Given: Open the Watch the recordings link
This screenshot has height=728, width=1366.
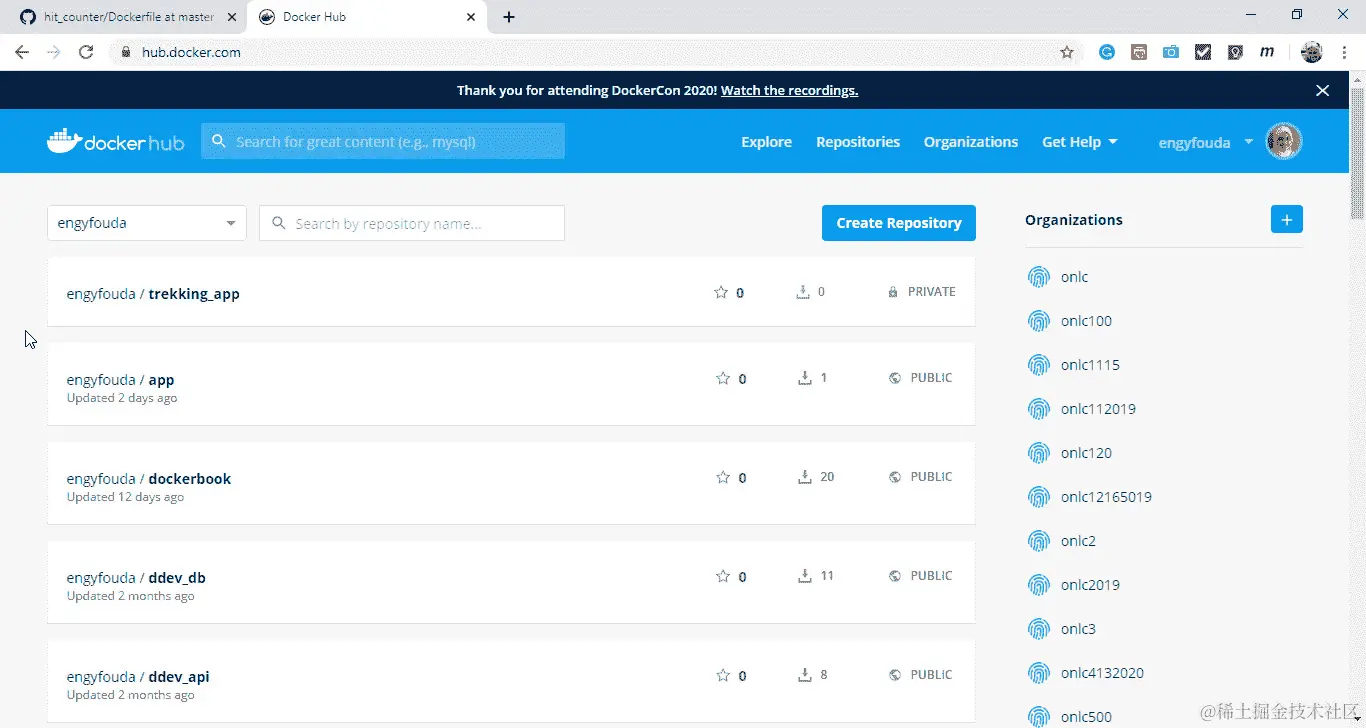Looking at the screenshot, I should point(789,89).
